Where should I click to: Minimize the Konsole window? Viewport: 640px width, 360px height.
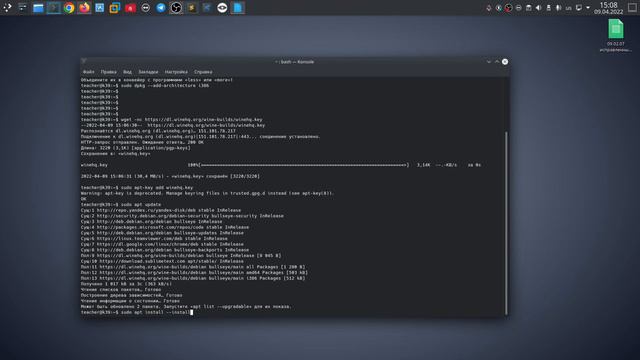tap(489, 62)
